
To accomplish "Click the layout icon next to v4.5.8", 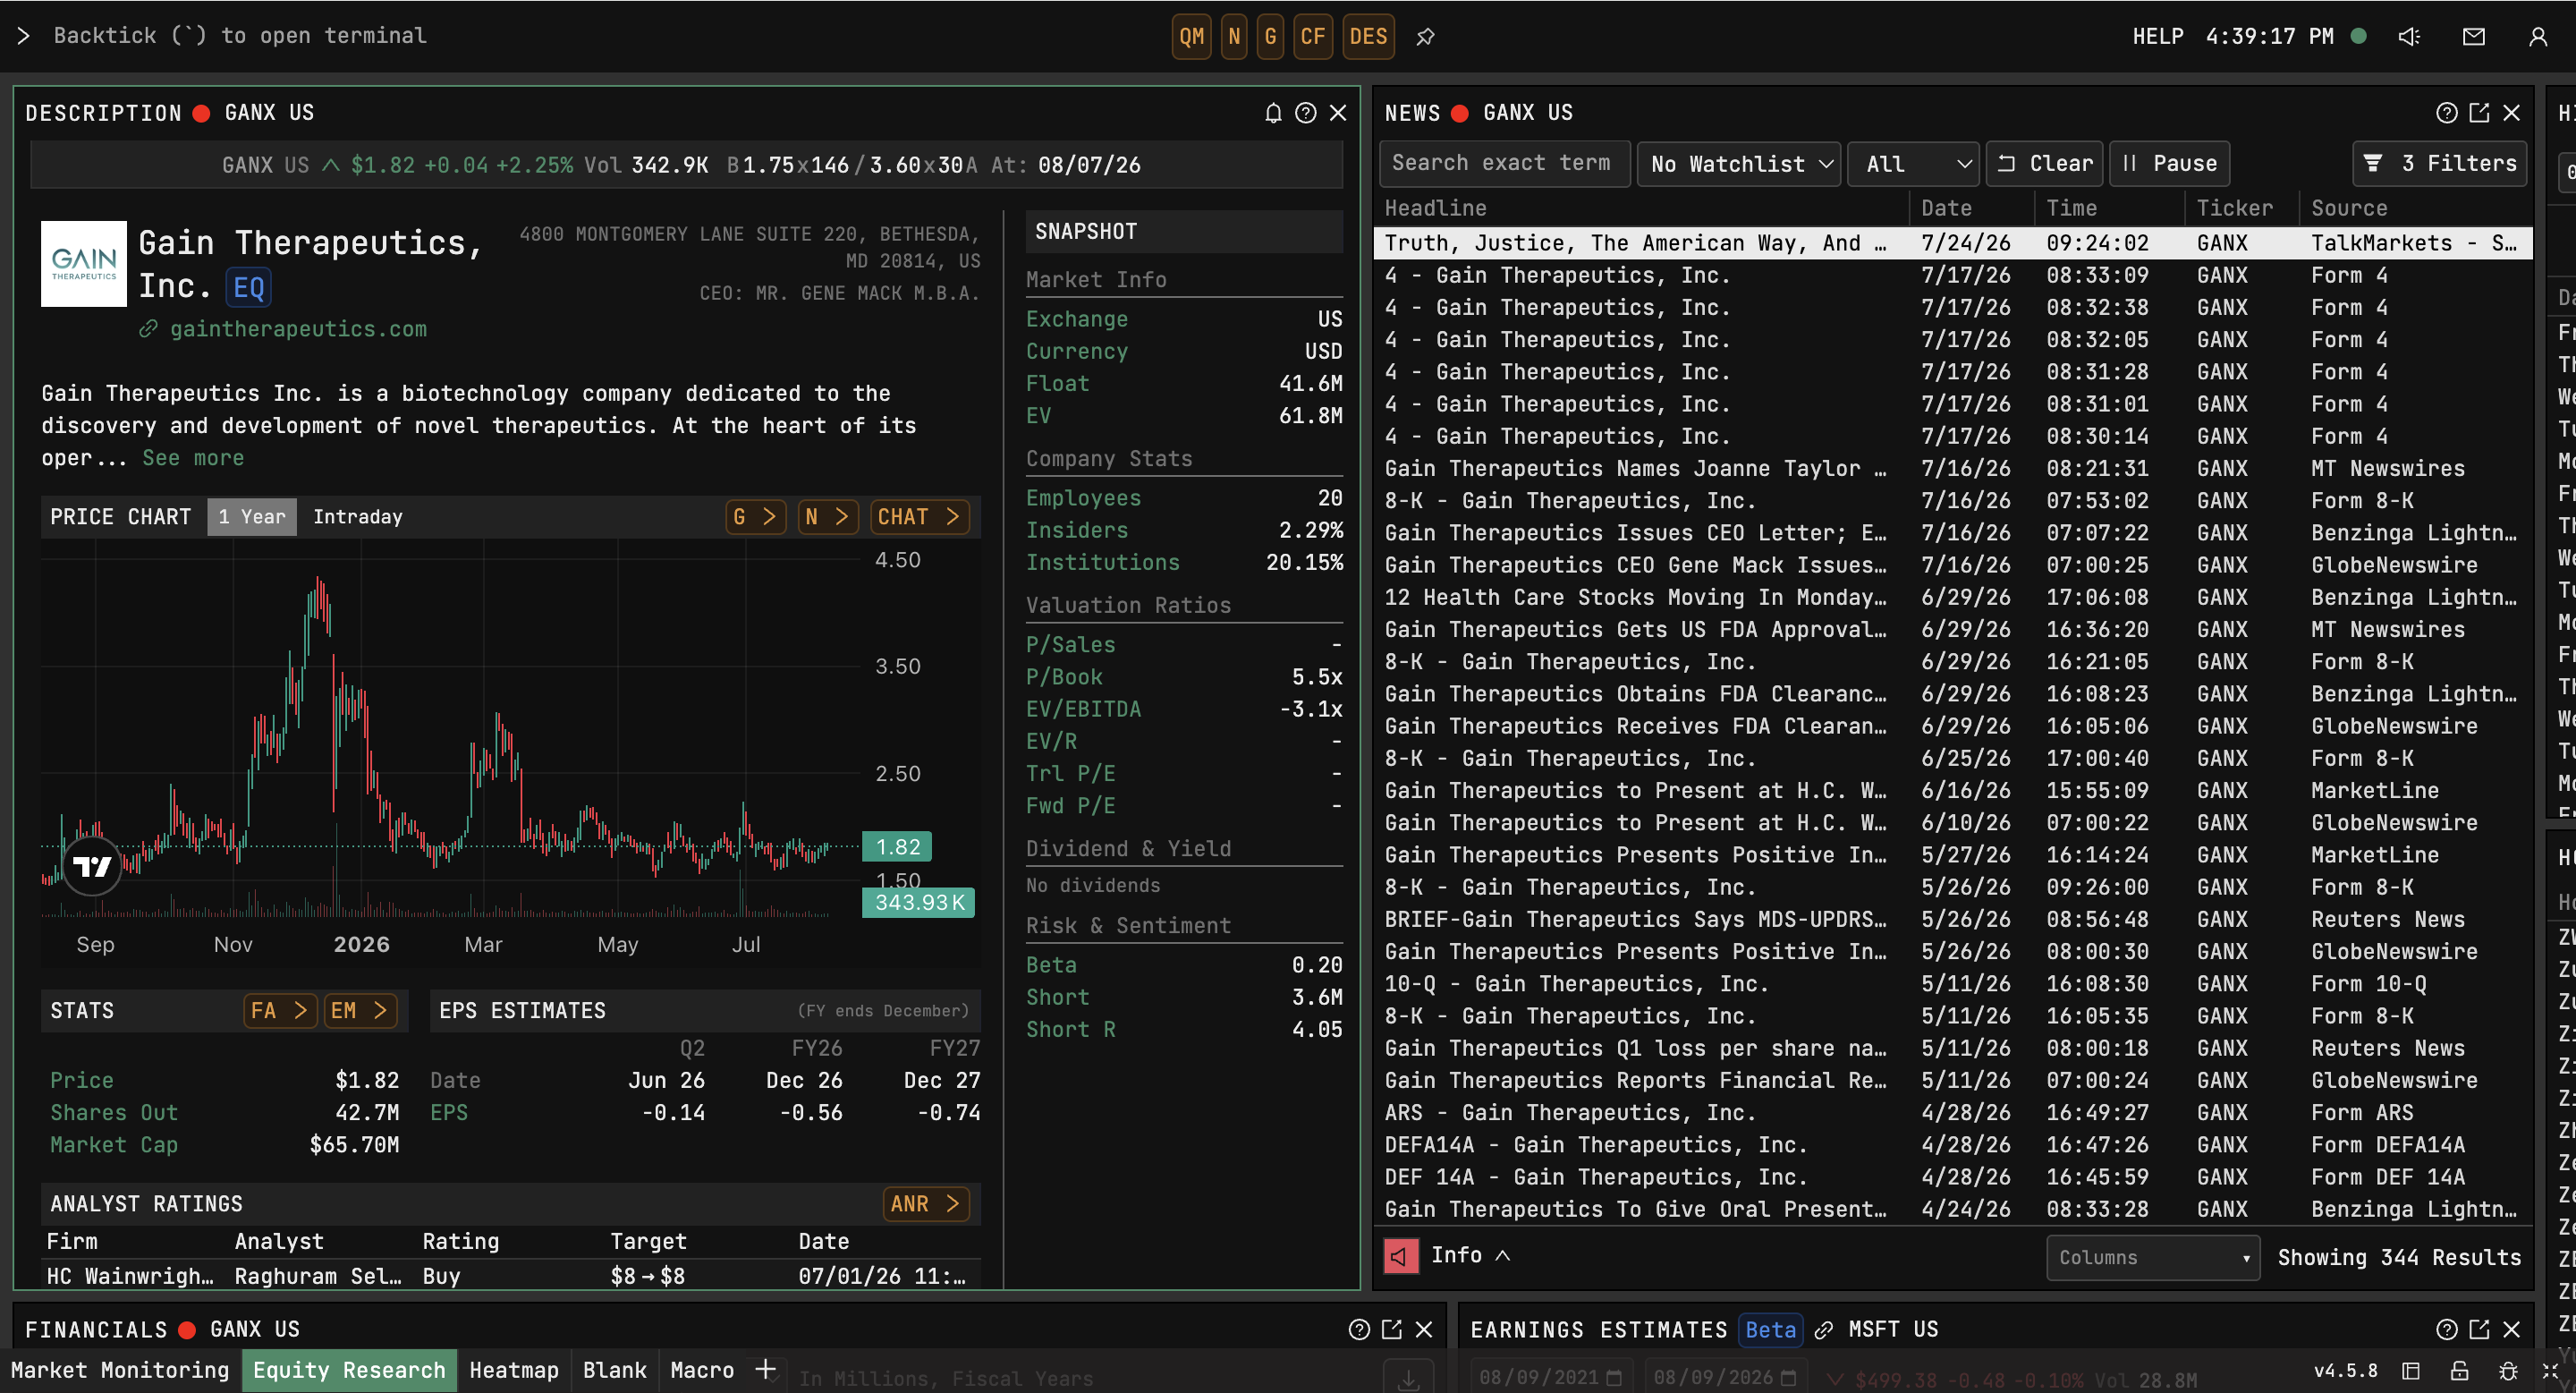I will point(2411,1370).
